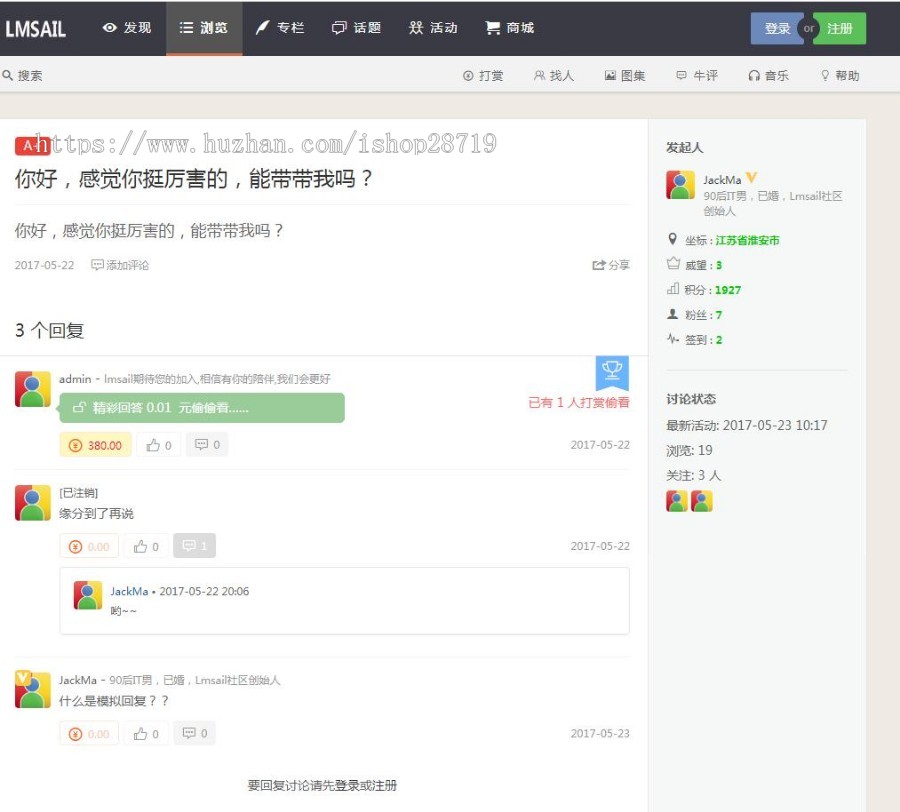900x812 pixels.
Task: Unlock the 精彩回答 paid answer
Action: pyautogui.click(x=202, y=408)
